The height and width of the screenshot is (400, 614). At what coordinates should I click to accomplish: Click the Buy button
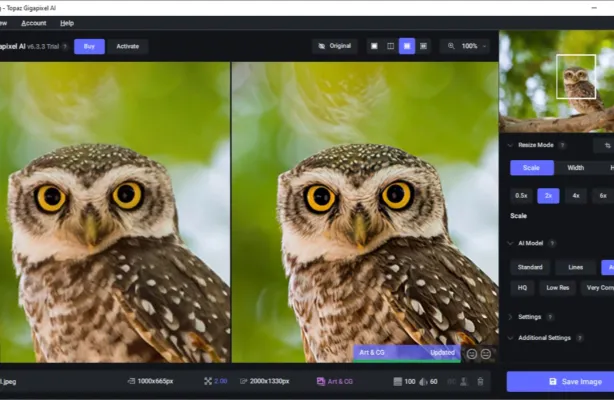(x=89, y=46)
